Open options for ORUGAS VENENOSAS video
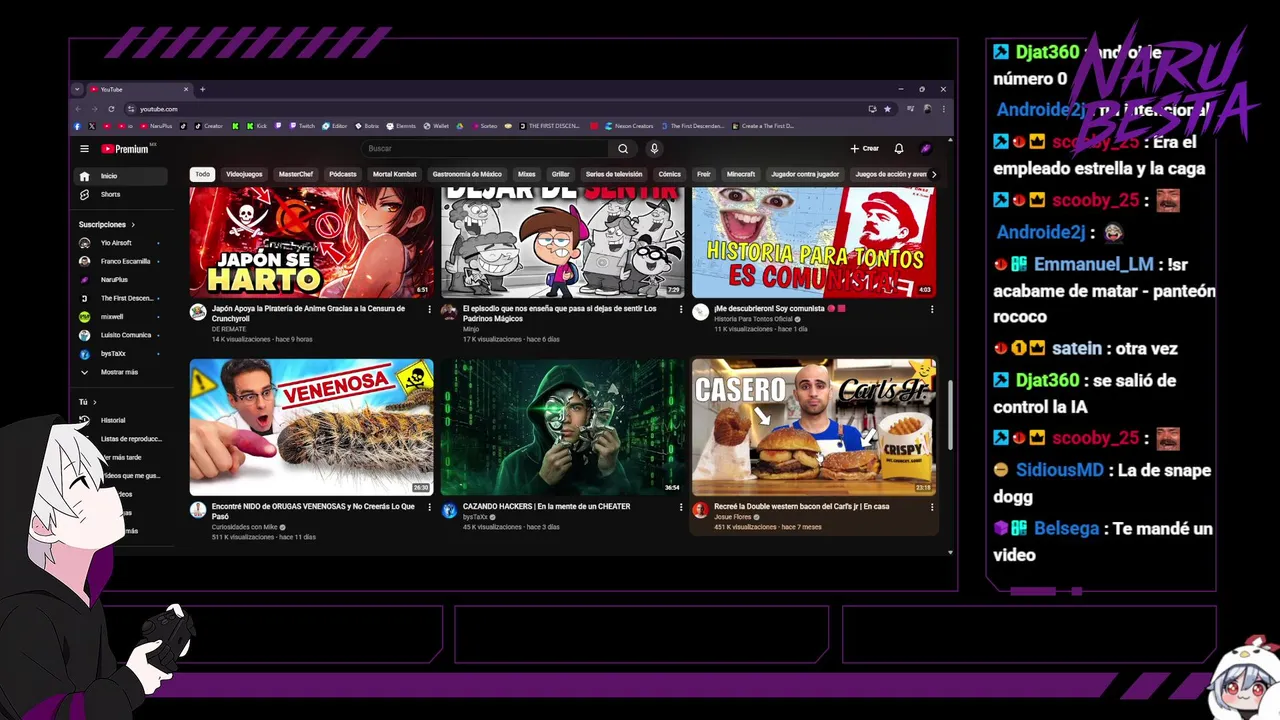 coord(430,508)
